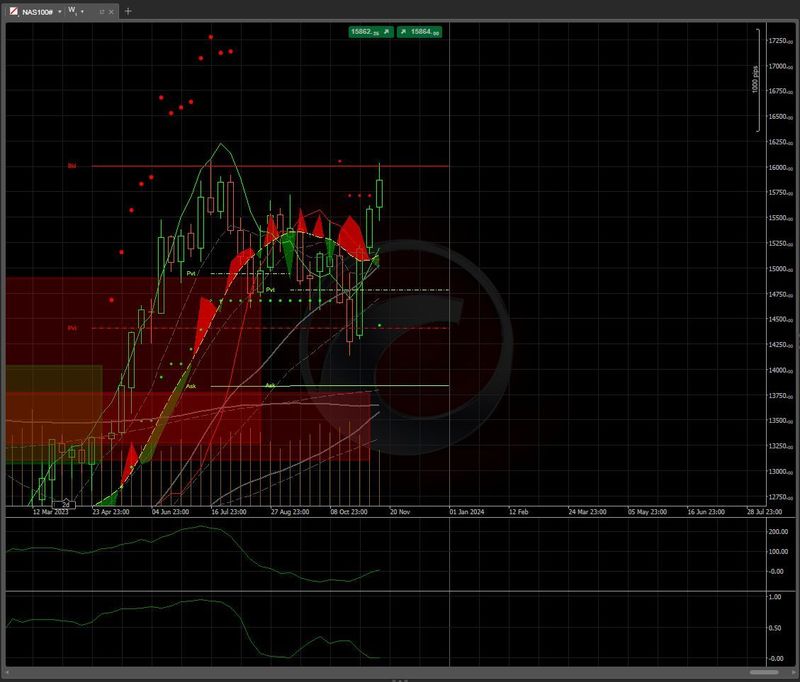The height and width of the screenshot is (682, 800).
Task: Click the buy quote button showing 15864
Action: (x=422, y=31)
